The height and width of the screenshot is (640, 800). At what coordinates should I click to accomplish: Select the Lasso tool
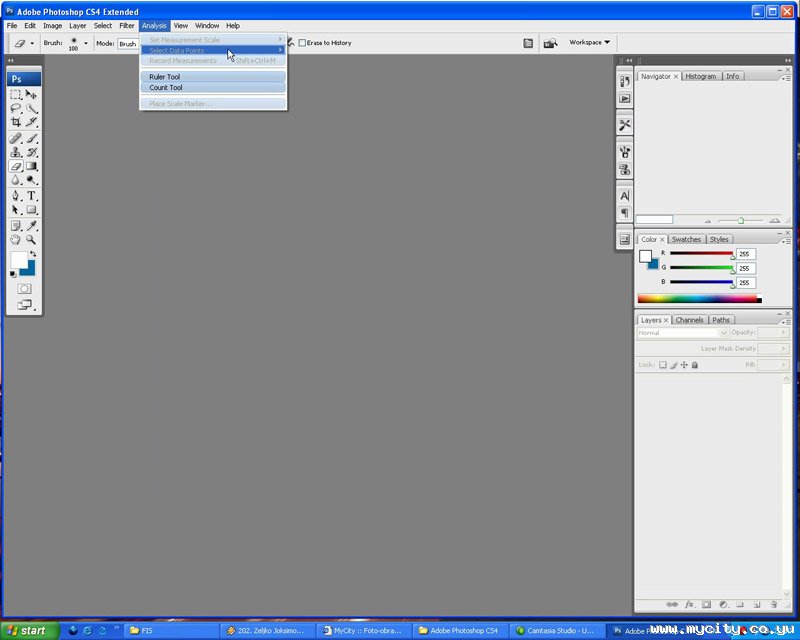coord(16,108)
